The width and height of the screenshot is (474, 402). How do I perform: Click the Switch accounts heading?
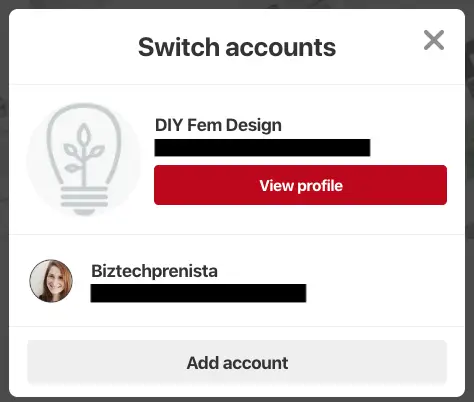click(237, 47)
